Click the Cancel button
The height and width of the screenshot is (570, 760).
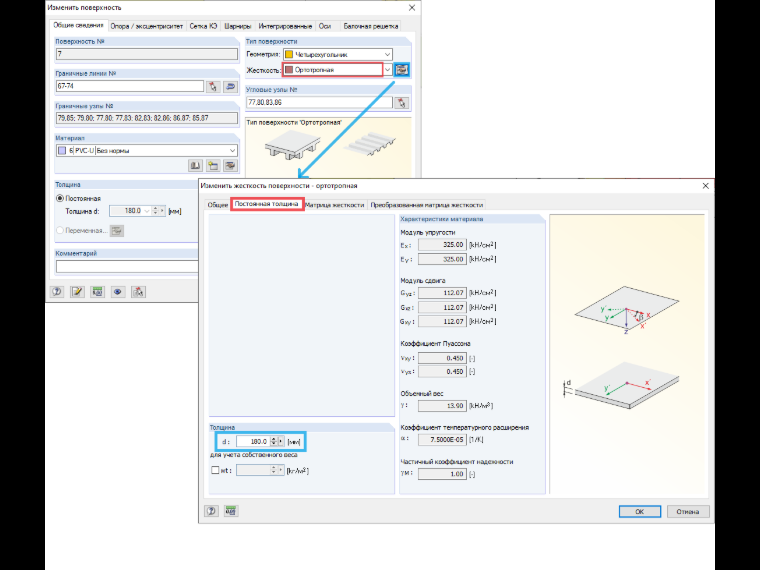(688, 511)
